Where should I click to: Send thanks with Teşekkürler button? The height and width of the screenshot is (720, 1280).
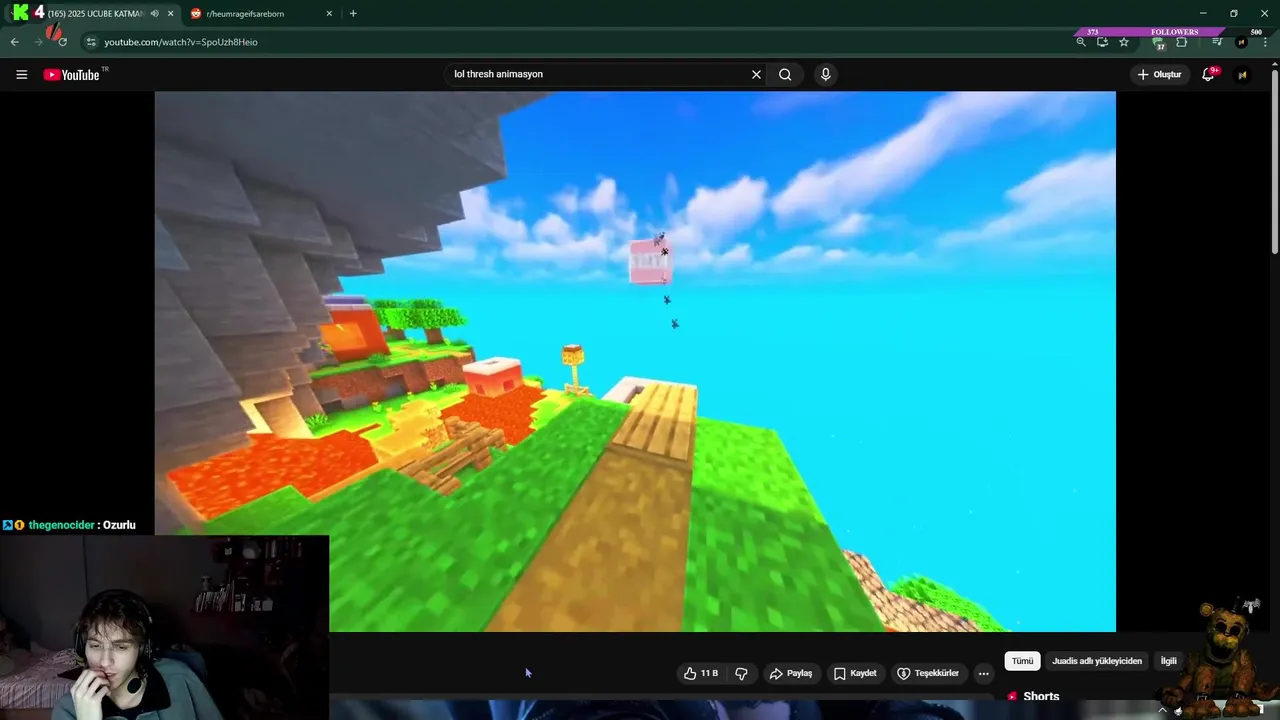pos(928,673)
